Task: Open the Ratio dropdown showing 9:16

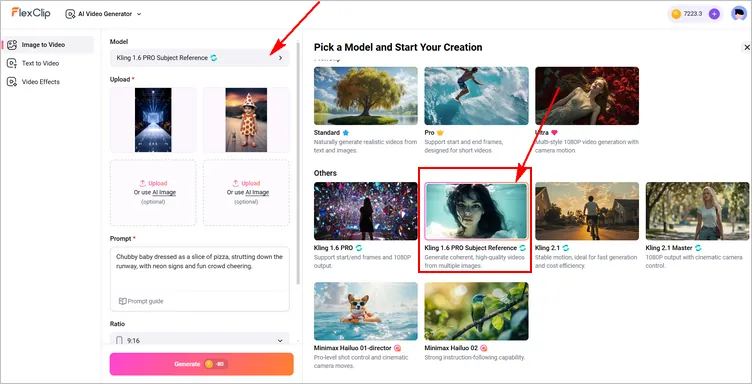Action: pyautogui.click(x=200, y=340)
